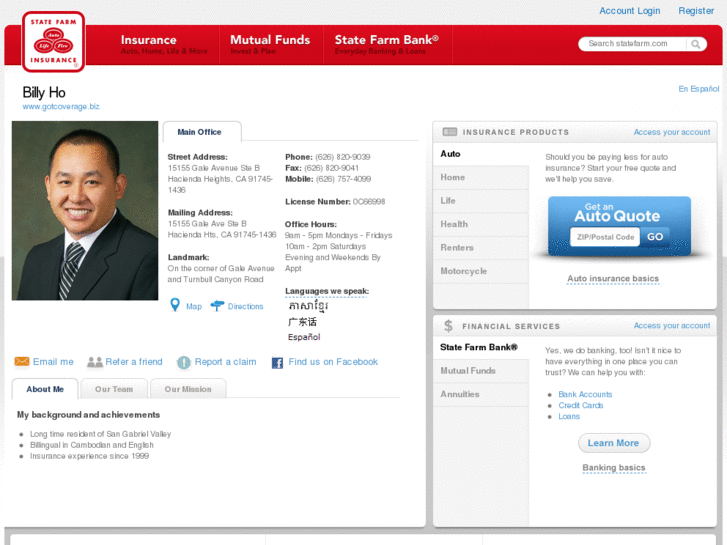727x545 pixels.
Task: Select Life in Insurance Products
Action: pyautogui.click(x=481, y=201)
